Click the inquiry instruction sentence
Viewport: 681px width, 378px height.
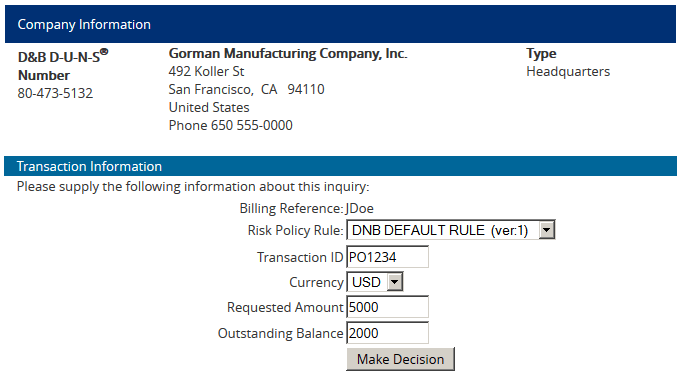193,187
